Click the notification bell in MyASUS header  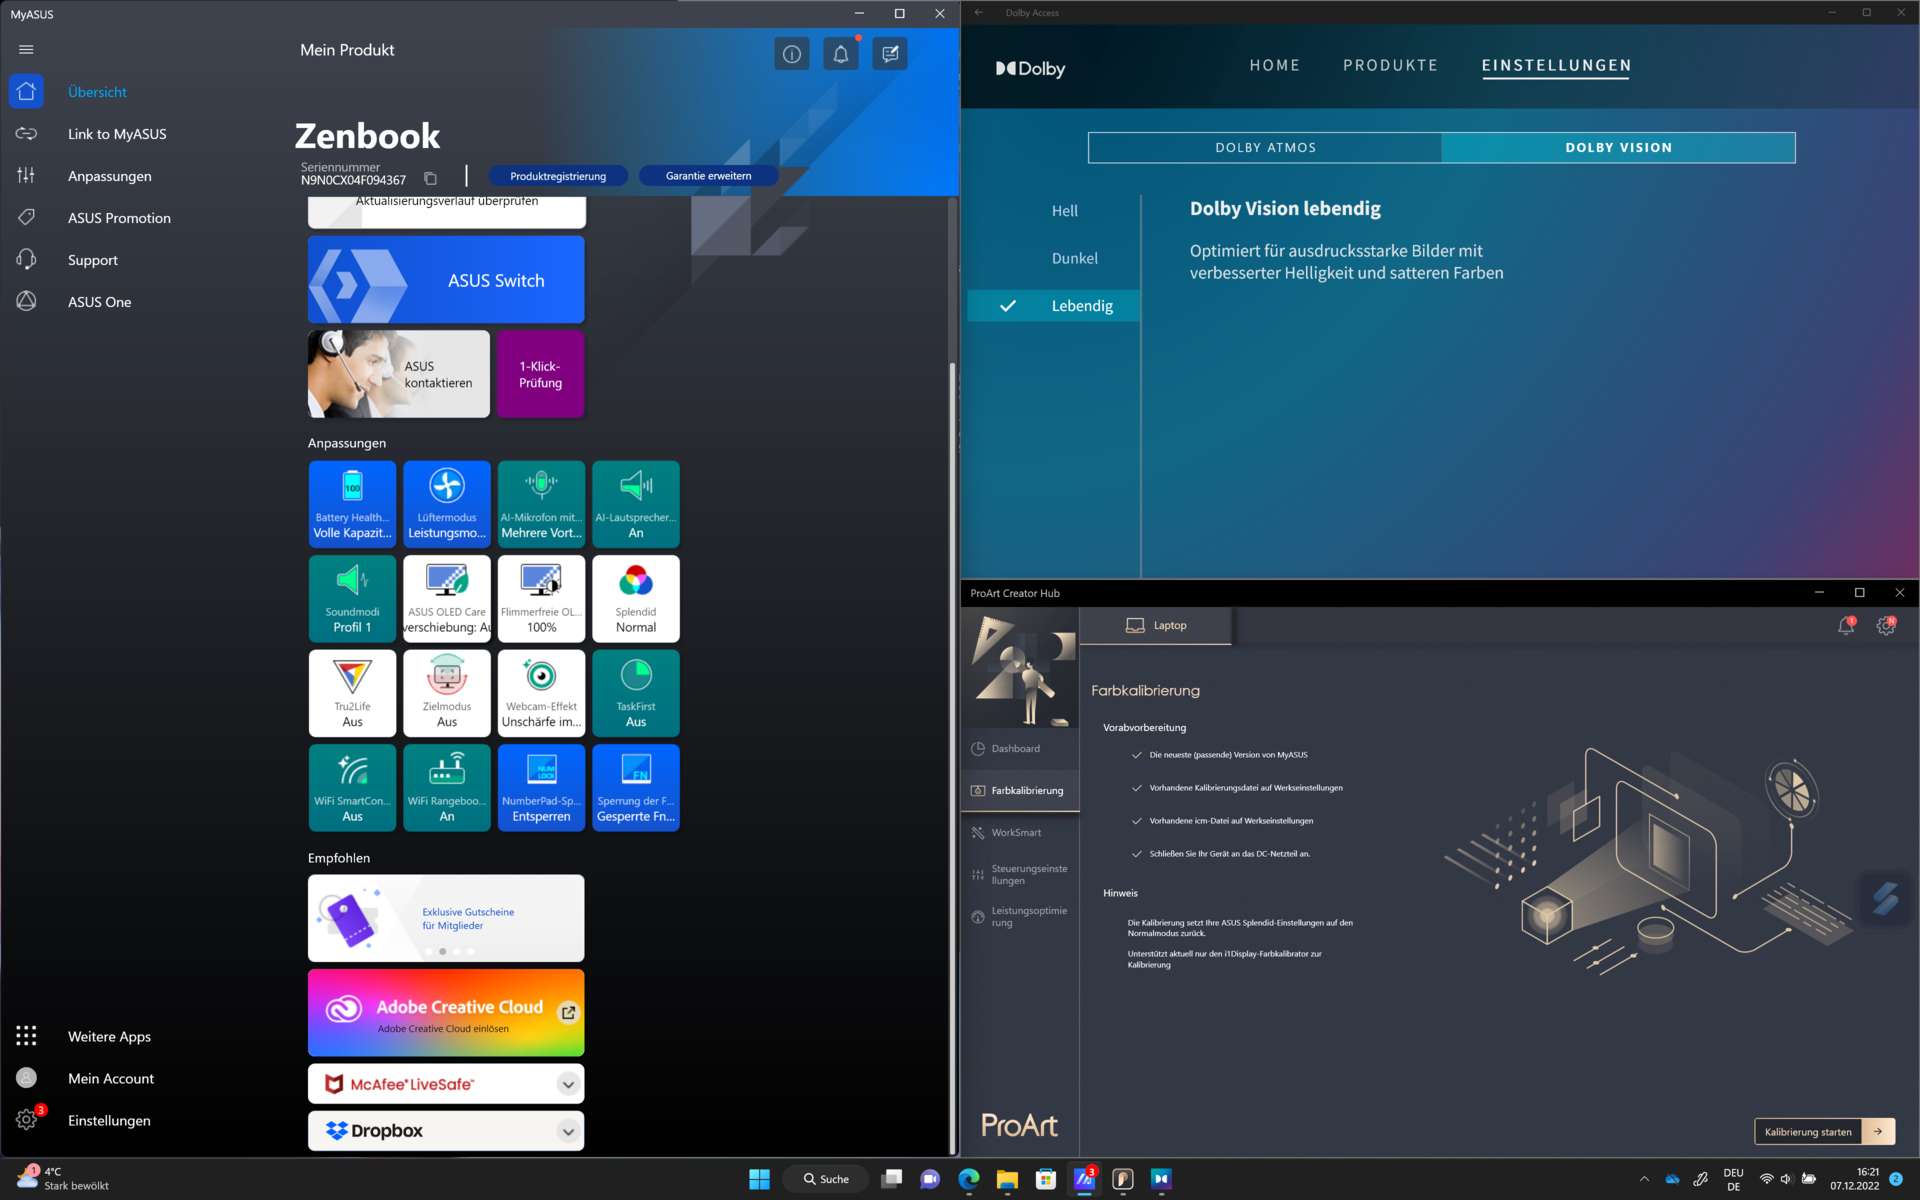tap(840, 54)
